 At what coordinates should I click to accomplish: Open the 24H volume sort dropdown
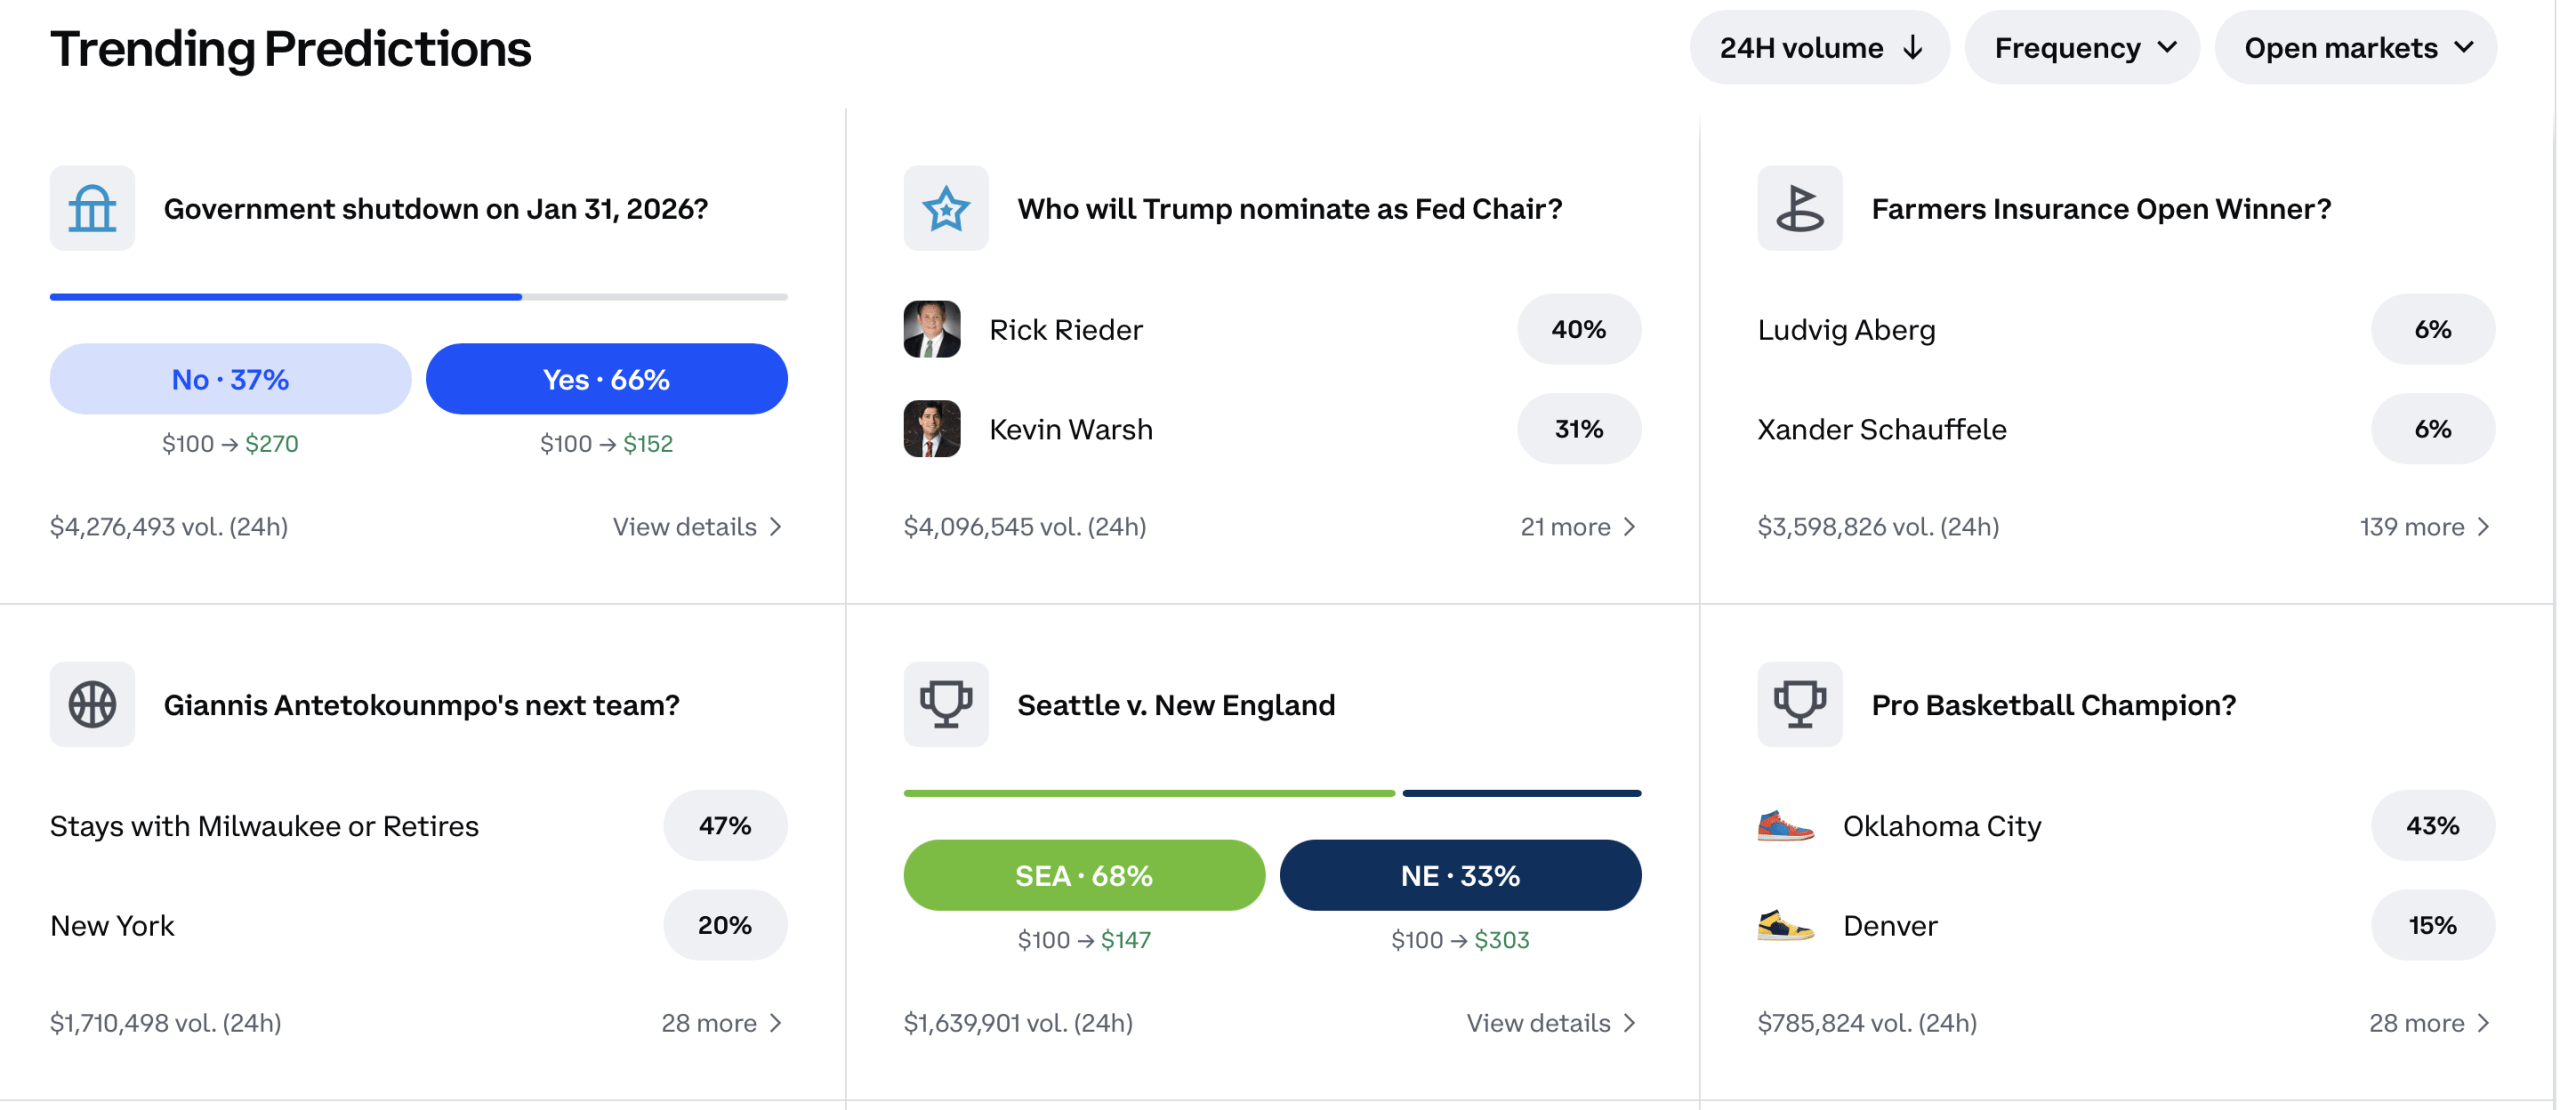1818,46
